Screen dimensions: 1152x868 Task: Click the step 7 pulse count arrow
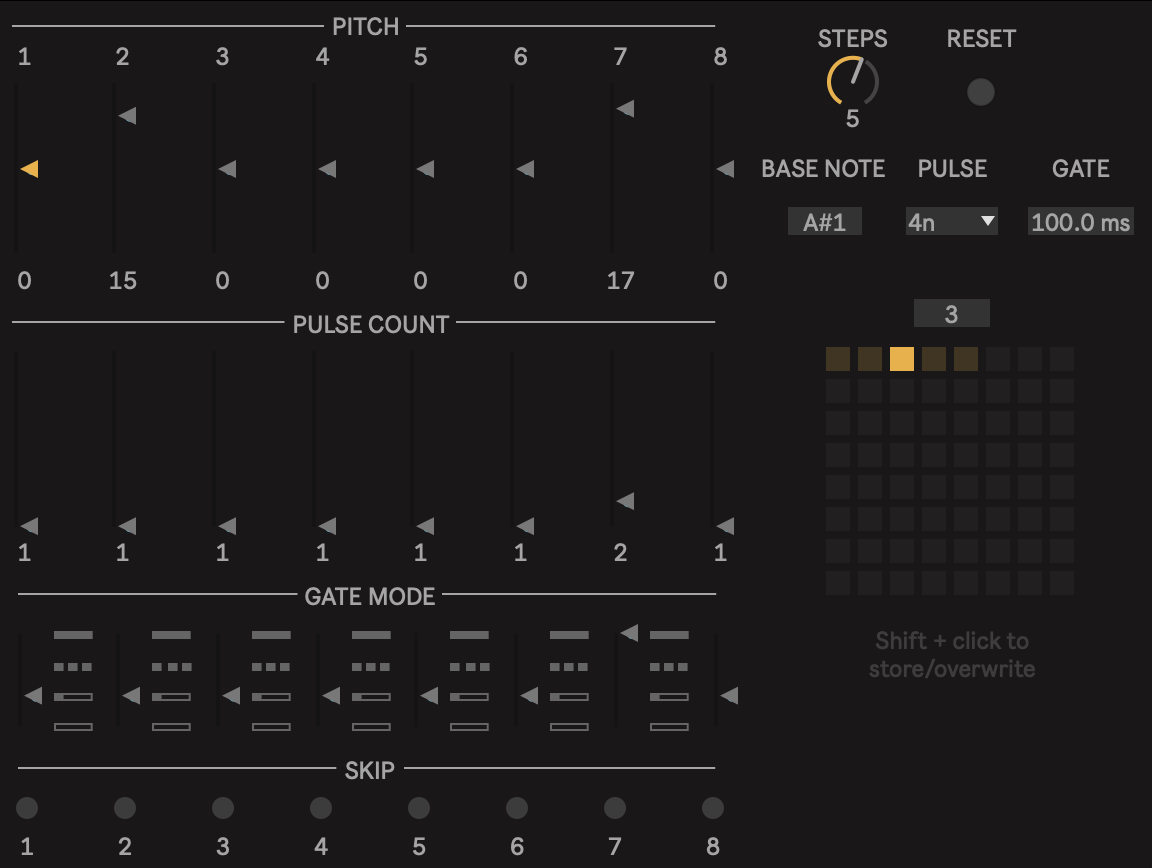pyautogui.click(x=625, y=501)
